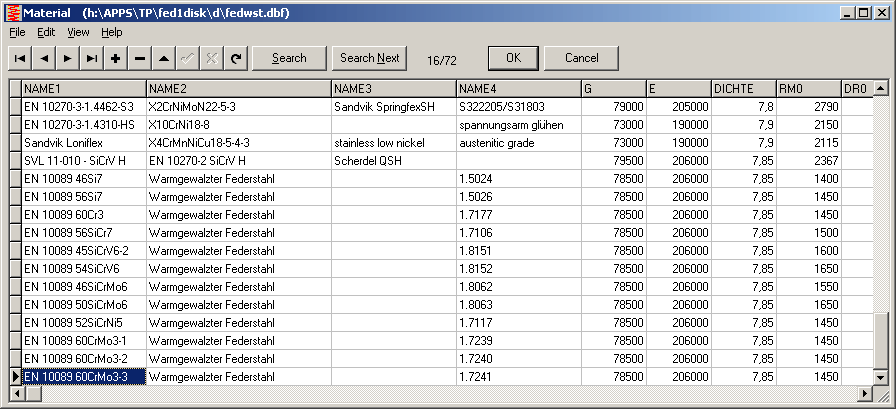Open the View menu
Image resolution: width=896 pixels, height=409 pixels.
(x=78, y=32)
